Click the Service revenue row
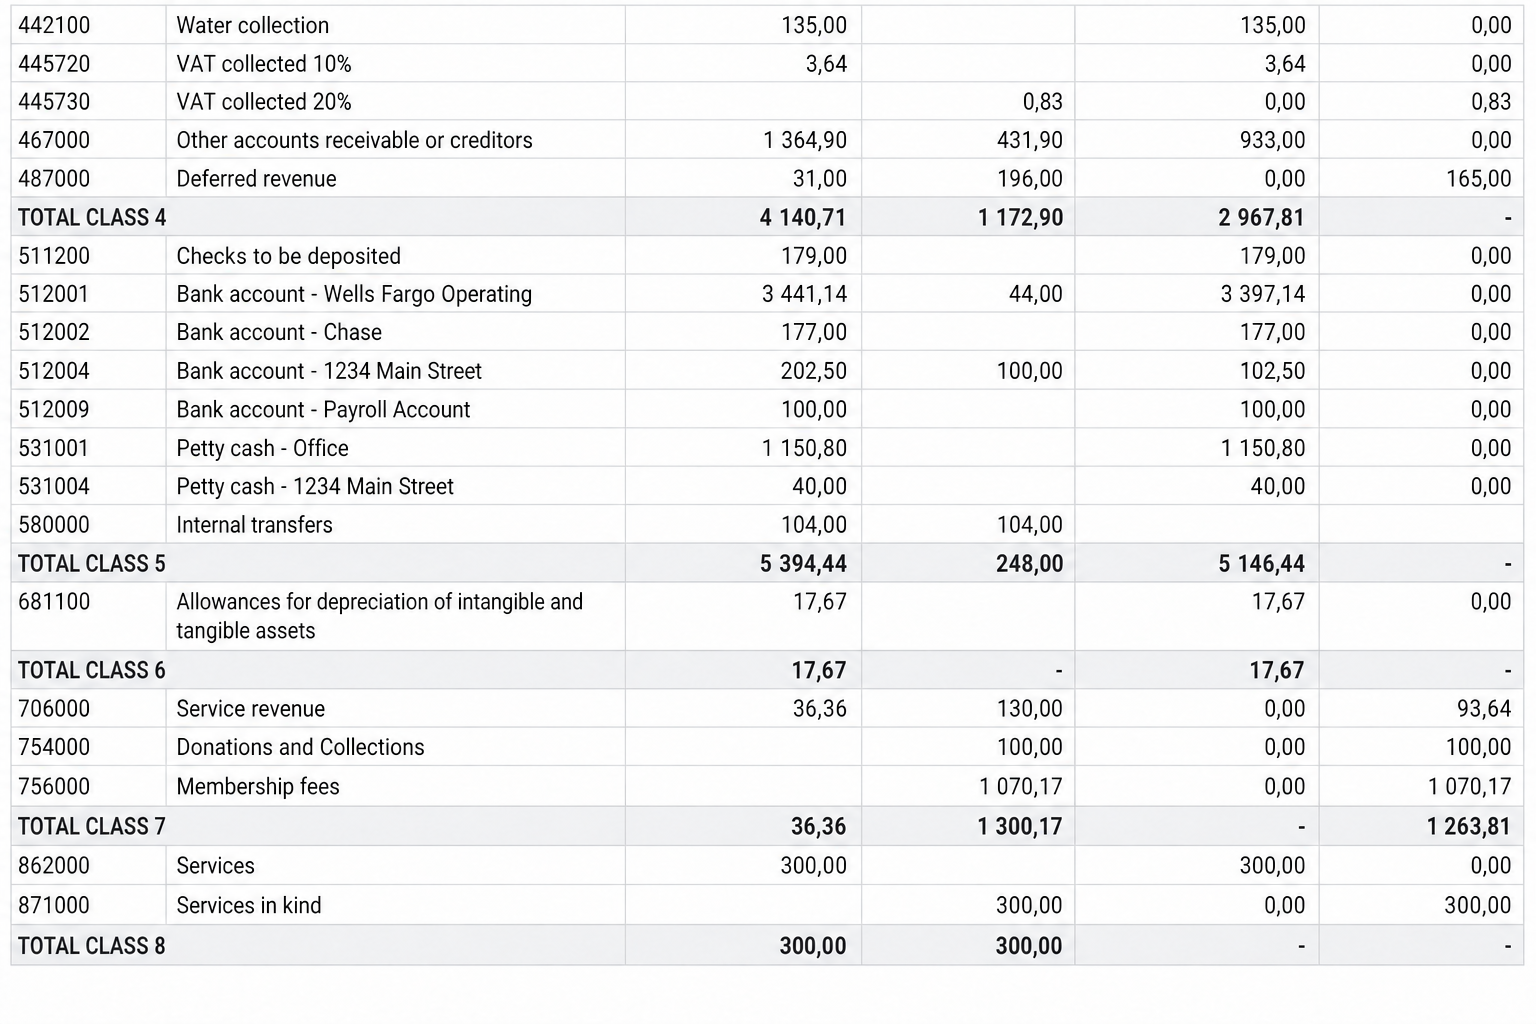 (x=767, y=708)
